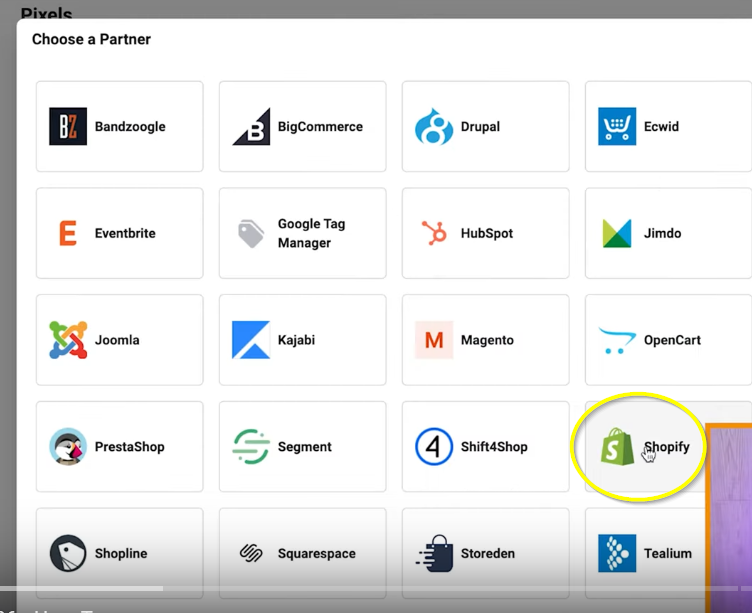Click the Joomla logo icon
752x613 pixels.
[x=68, y=340]
